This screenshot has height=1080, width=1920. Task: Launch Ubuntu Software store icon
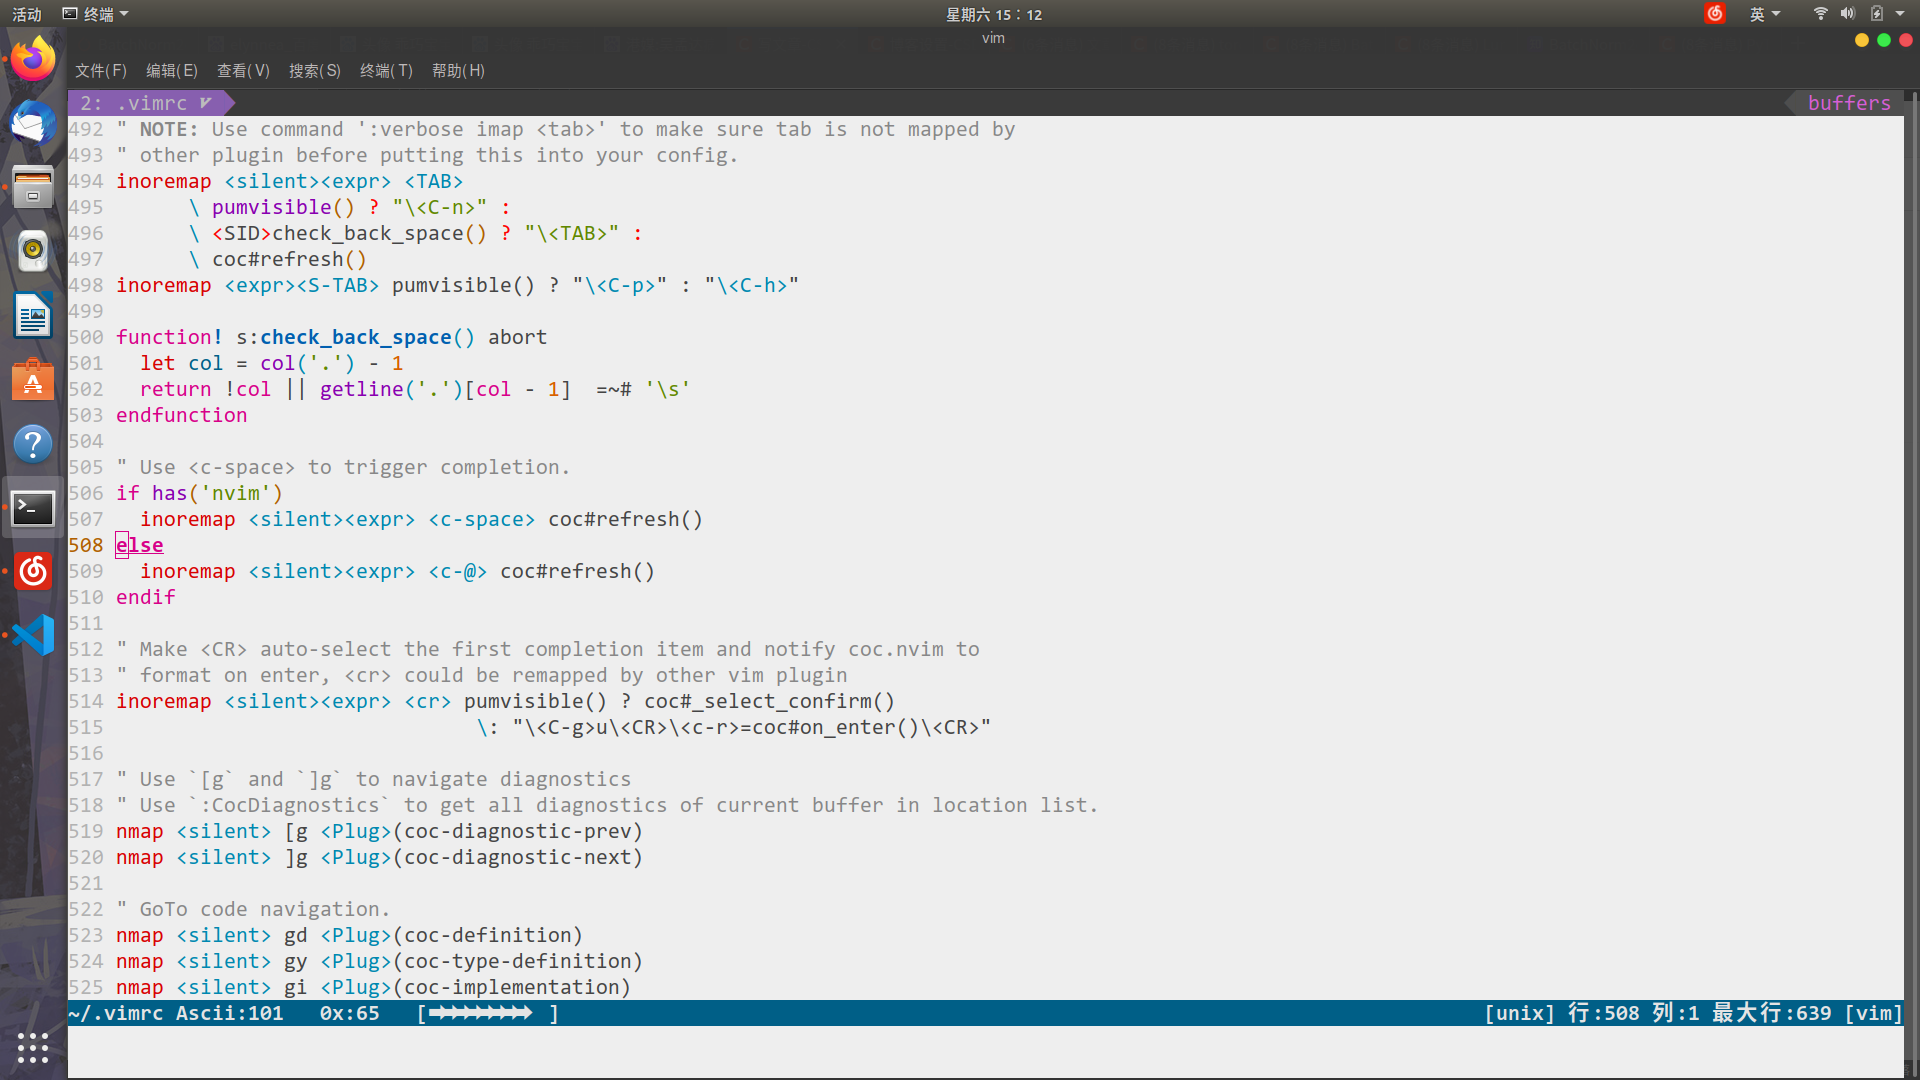point(33,380)
